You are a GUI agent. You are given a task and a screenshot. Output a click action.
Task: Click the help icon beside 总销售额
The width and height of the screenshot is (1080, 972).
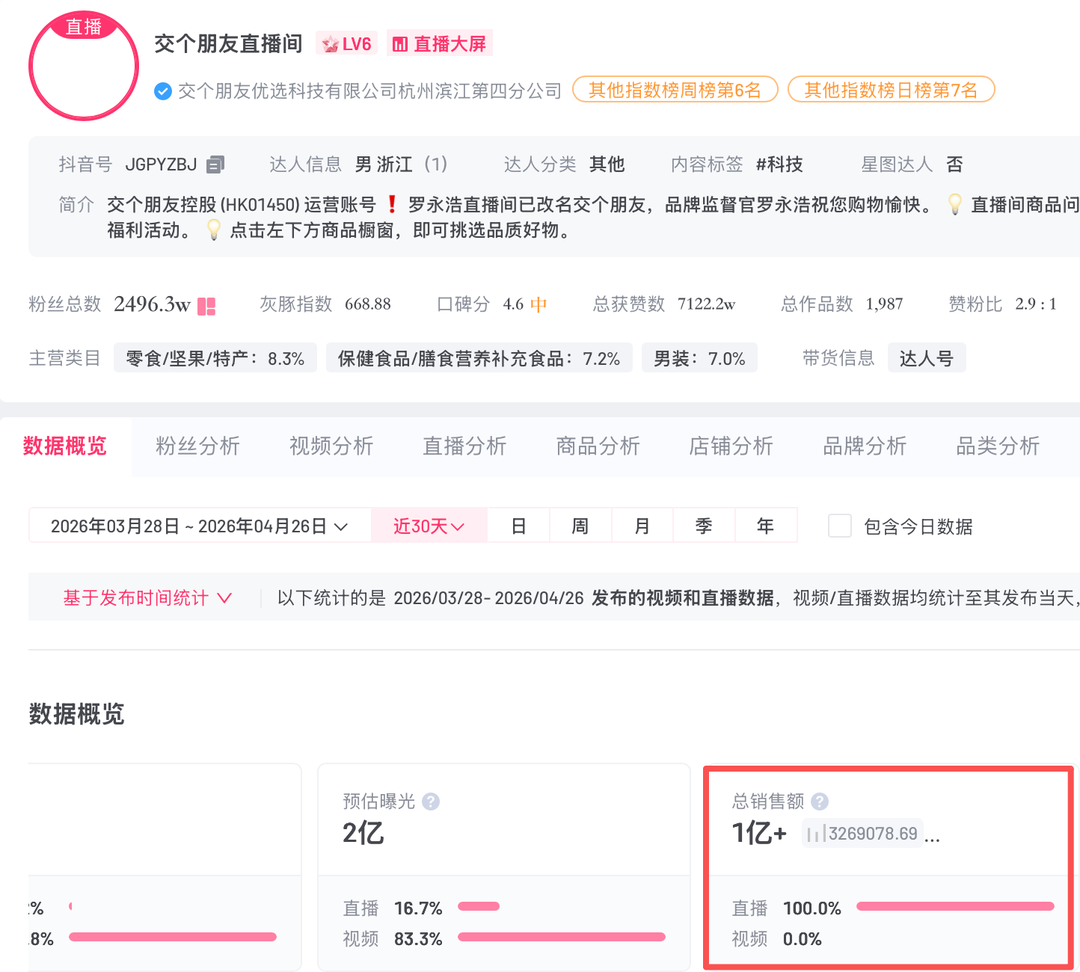click(819, 801)
